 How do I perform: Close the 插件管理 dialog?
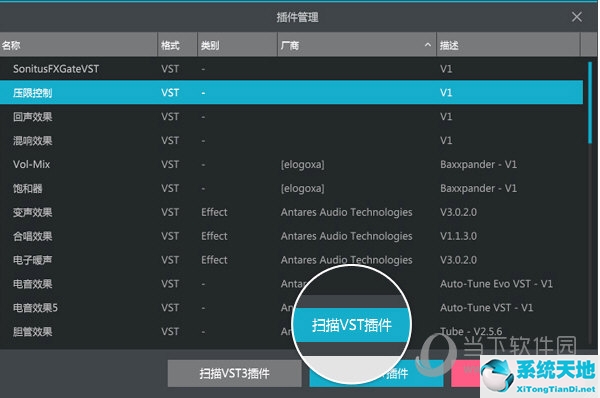[x=577, y=17]
